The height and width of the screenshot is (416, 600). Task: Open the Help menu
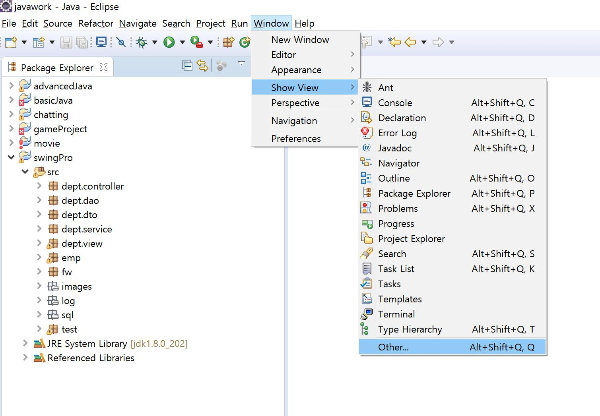click(305, 24)
